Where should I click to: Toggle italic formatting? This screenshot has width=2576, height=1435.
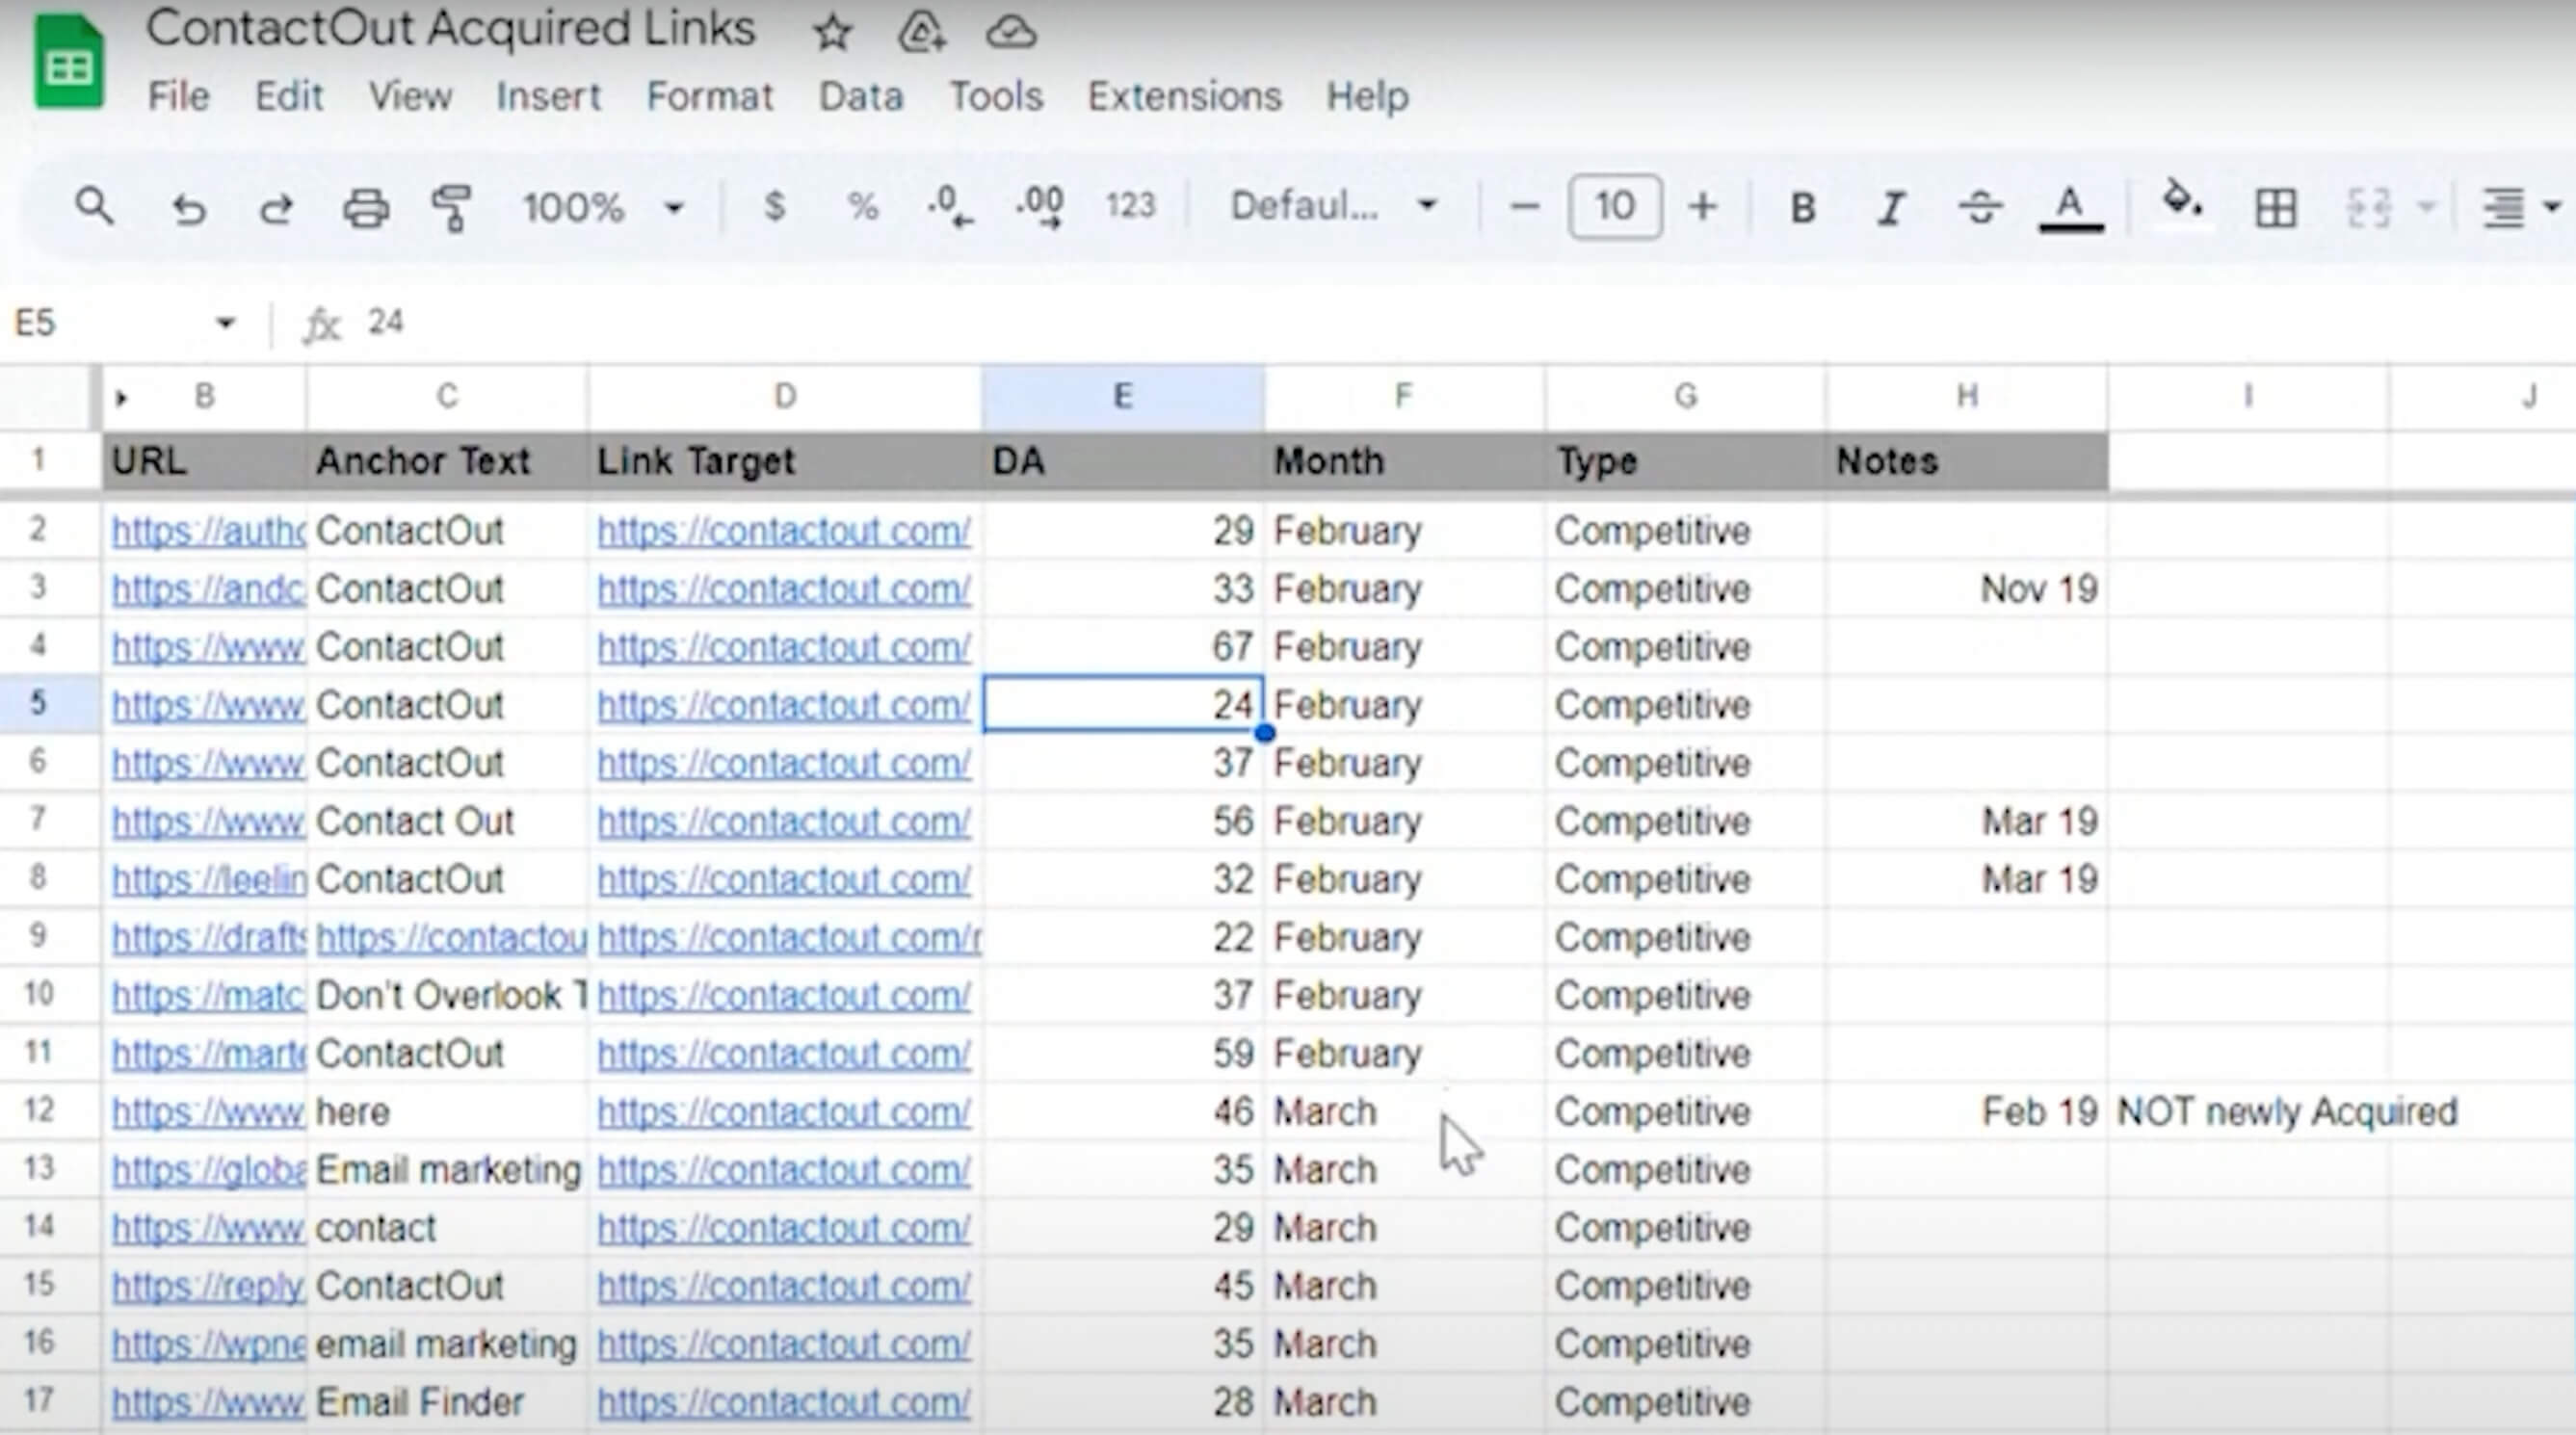click(1890, 208)
